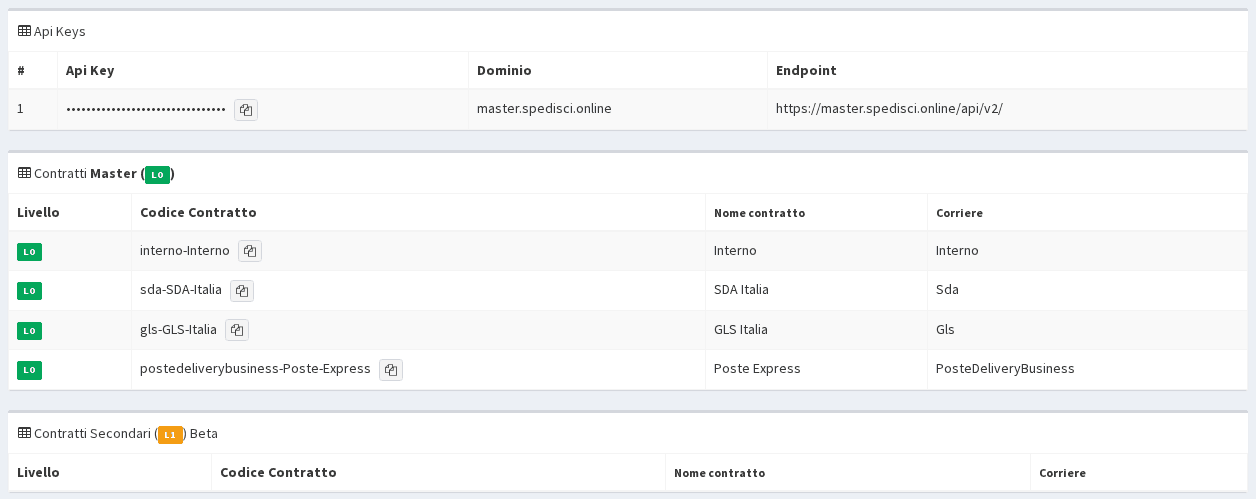Viewport: 1256px width, 499px height.
Task: Click the table icon beside Contratti Secondari
Action: pyautogui.click(x=25, y=433)
